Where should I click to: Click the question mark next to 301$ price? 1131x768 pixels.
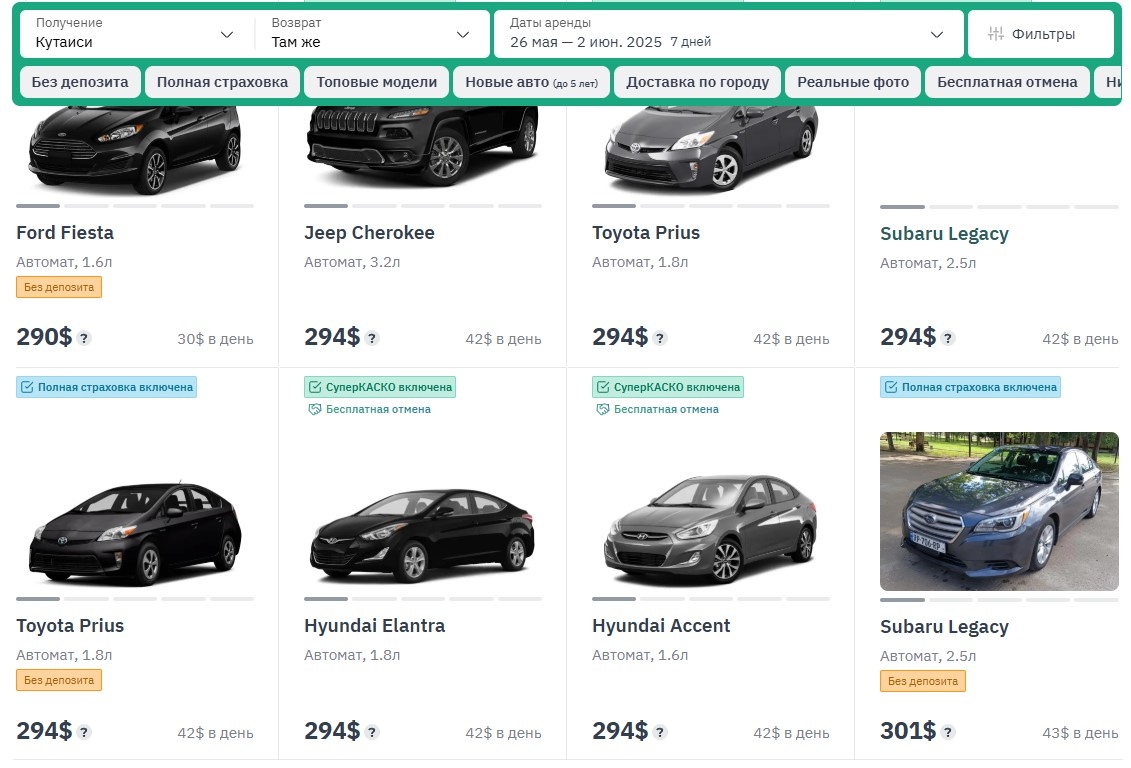[x=949, y=732]
